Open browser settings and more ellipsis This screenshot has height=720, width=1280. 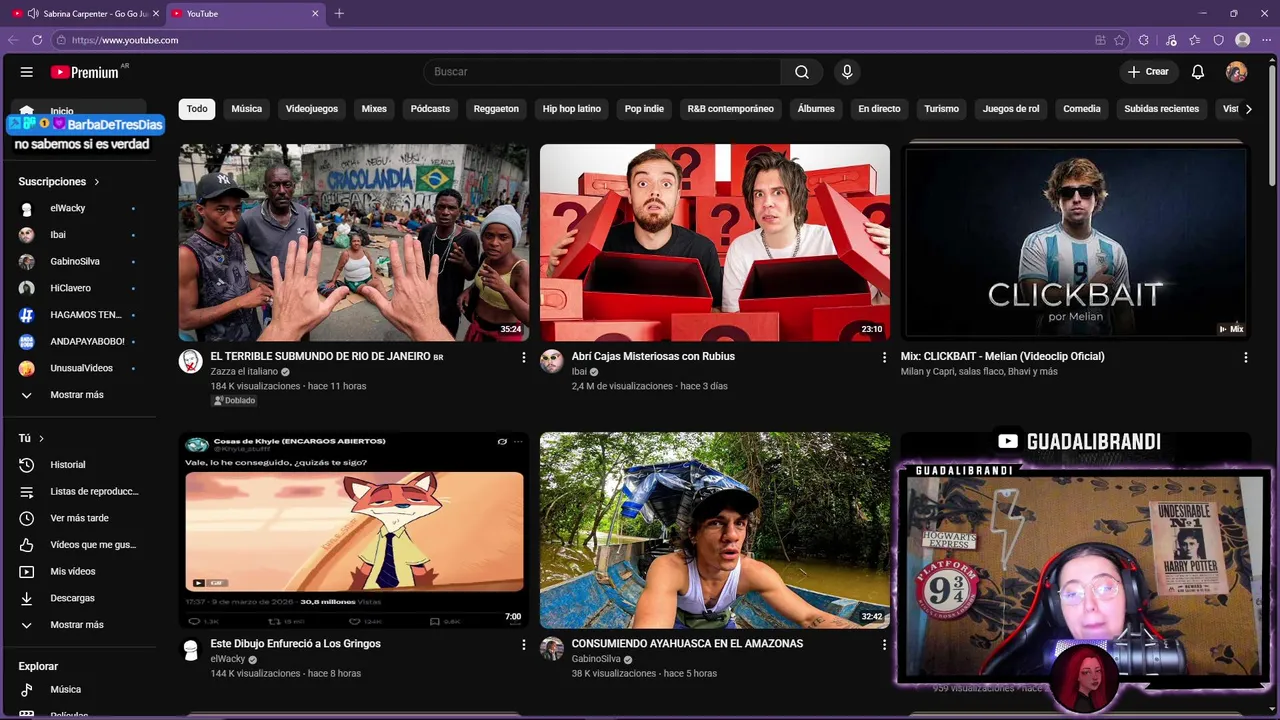coord(1266,40)
